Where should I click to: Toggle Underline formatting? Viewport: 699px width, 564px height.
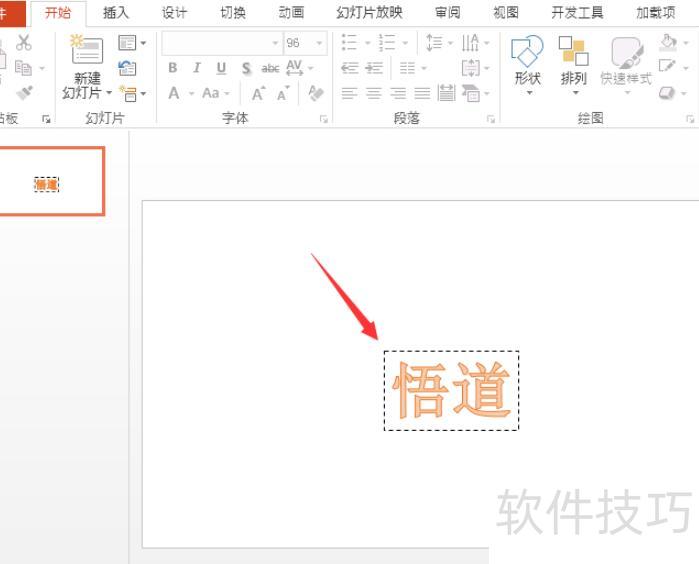(x=221, y=68)
